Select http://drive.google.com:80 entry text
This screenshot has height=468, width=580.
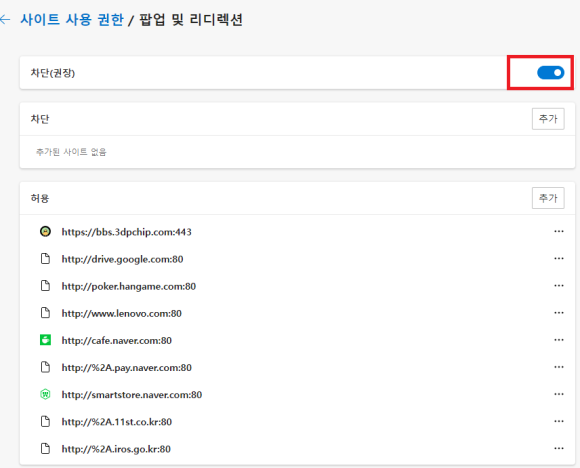point(122,259)
